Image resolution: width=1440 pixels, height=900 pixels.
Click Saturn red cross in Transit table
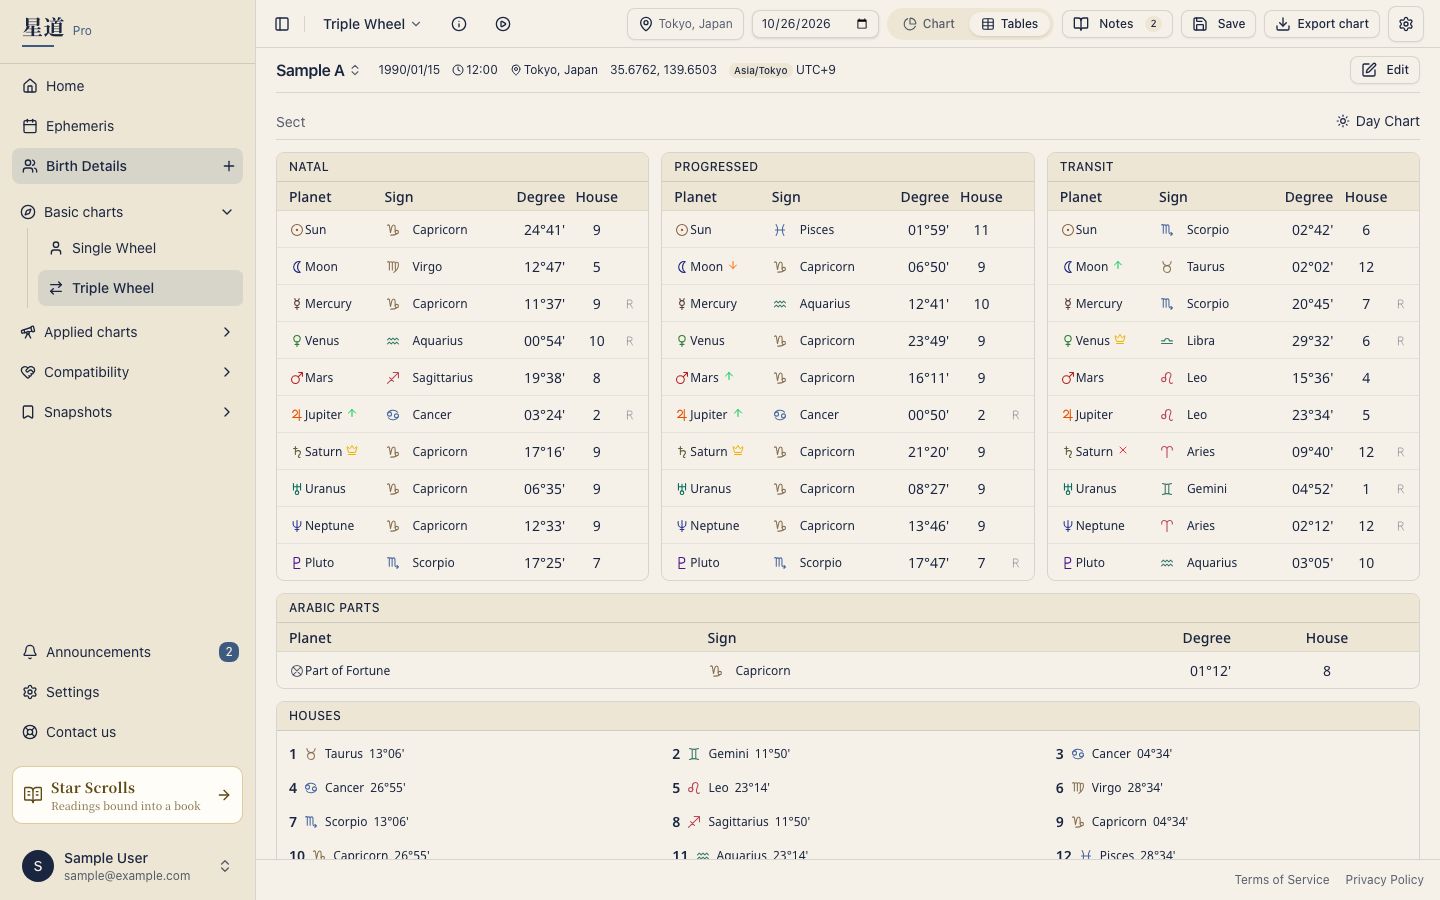pos(1123,451)
